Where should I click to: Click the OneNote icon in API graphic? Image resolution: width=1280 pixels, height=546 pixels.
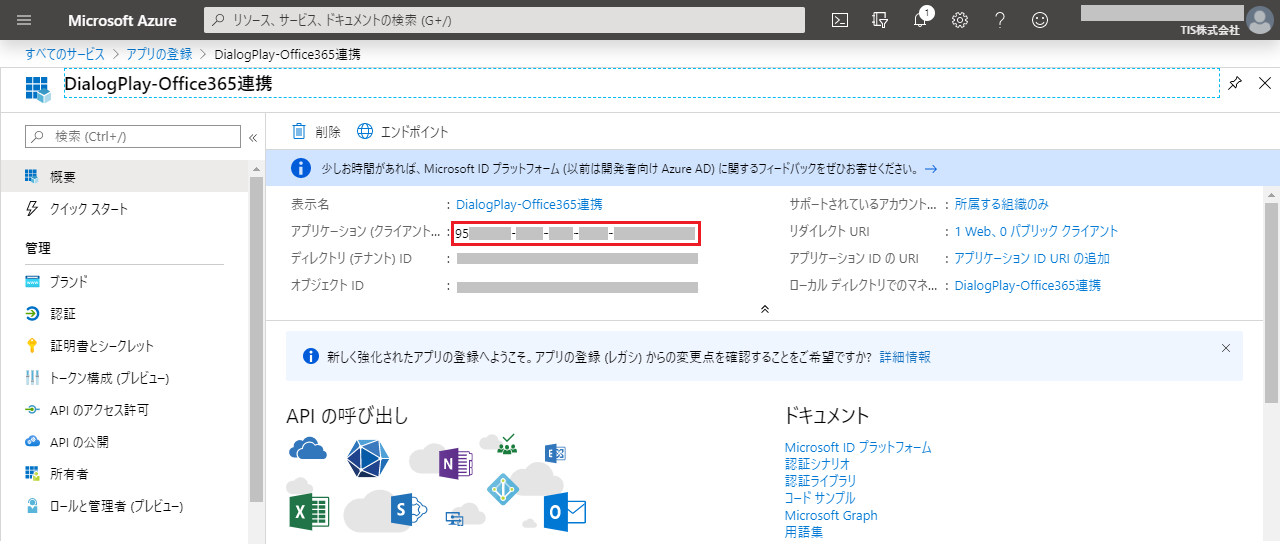[x=454, y=463]
